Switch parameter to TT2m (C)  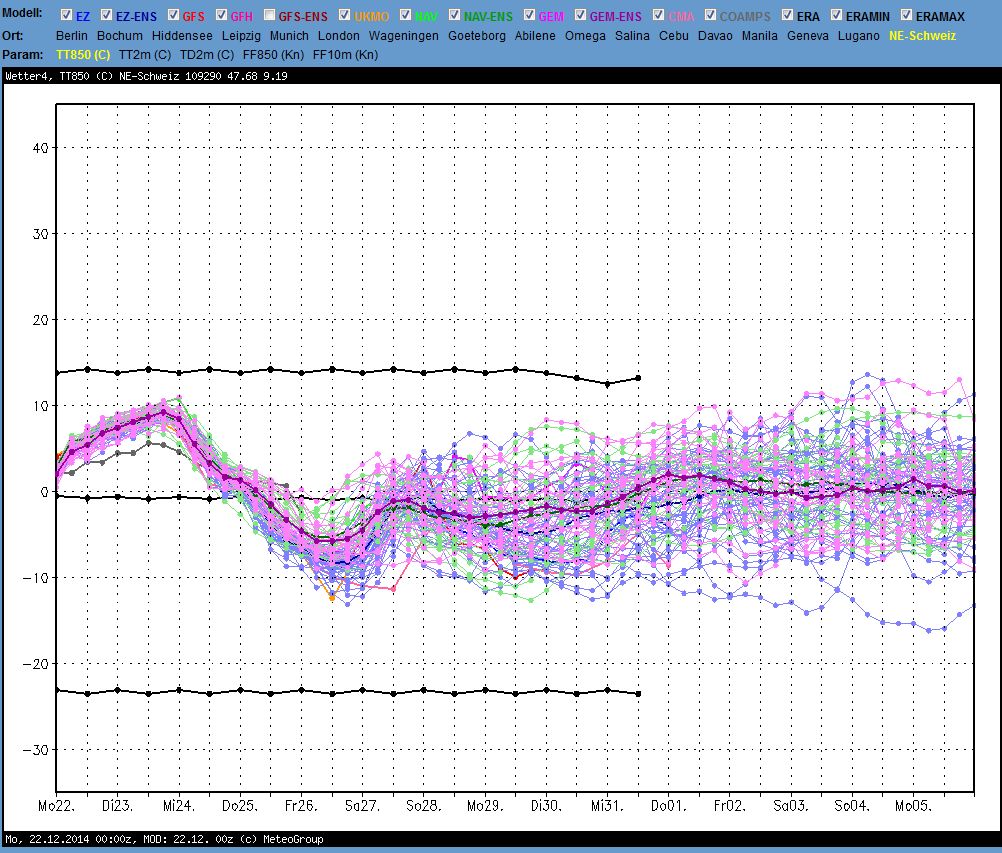[x=145, y=55]
